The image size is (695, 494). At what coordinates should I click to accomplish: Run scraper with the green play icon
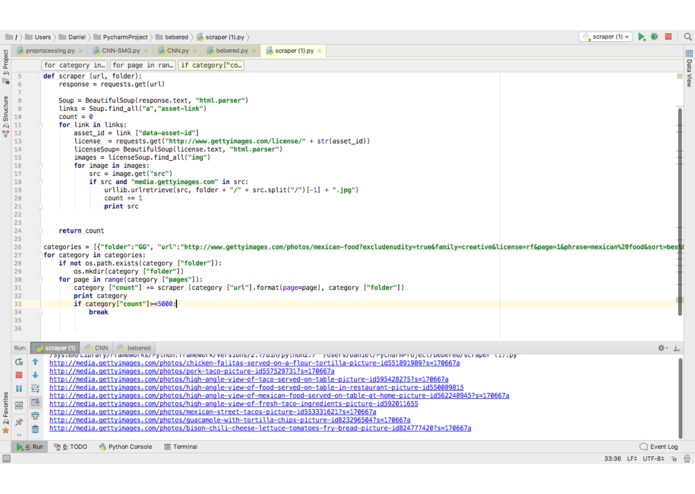[x=641, y=37]
